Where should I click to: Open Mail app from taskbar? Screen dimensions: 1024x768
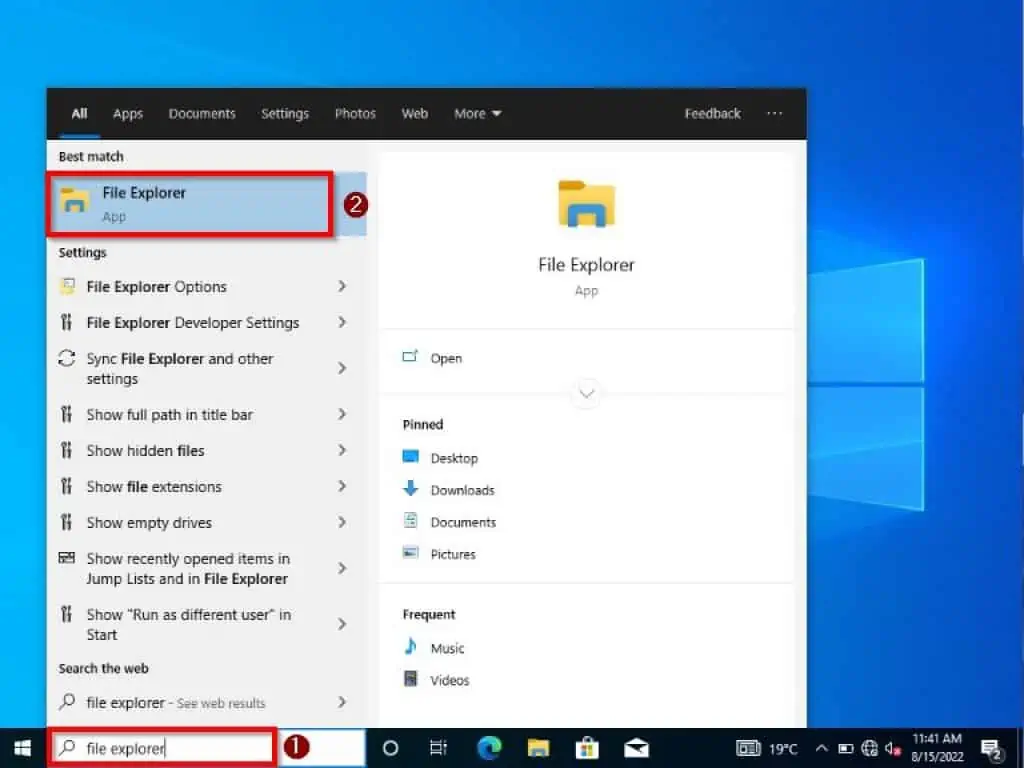click(636, 748)
